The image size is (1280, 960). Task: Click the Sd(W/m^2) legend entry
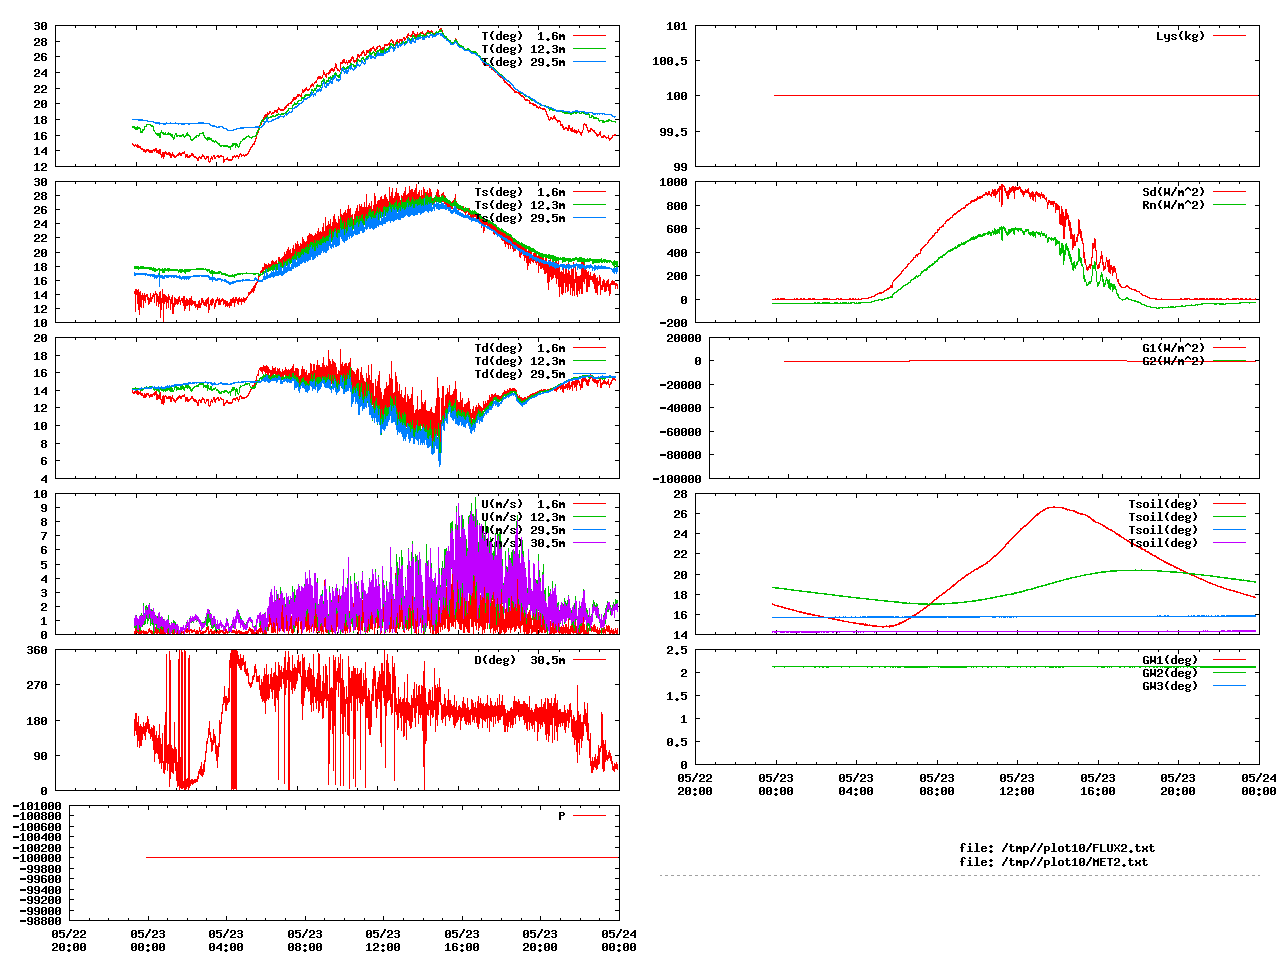tap(1173, 192)
